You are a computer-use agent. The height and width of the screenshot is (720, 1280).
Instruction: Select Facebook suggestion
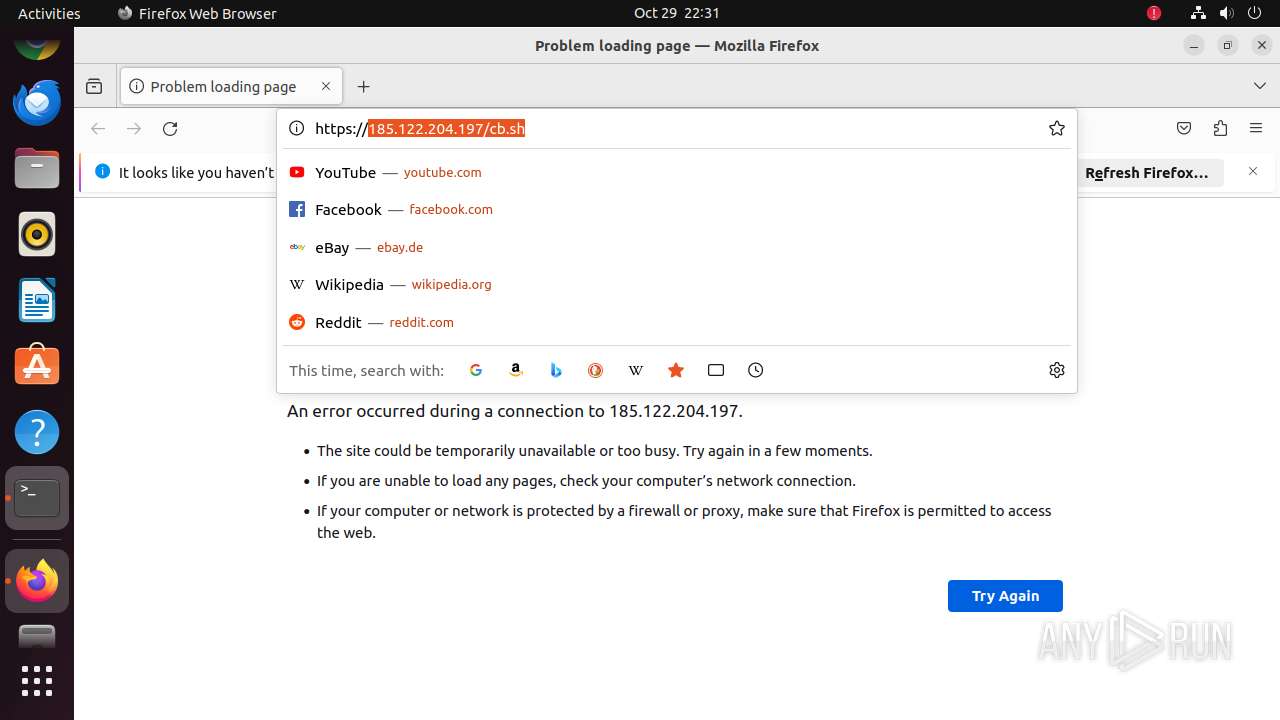pyautogui.click(x=676, y=209)
